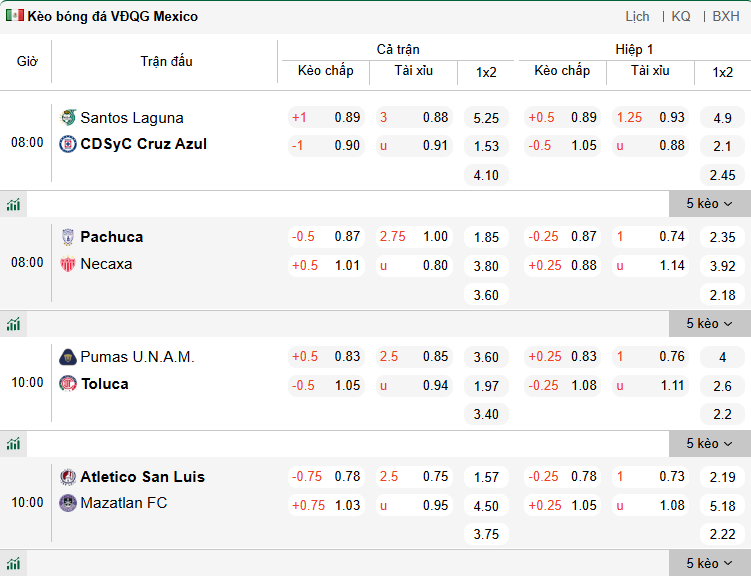This screenshot has height=576, width=751.
Task: Click the Cruz Azul team crest
Action: [68, 144]
